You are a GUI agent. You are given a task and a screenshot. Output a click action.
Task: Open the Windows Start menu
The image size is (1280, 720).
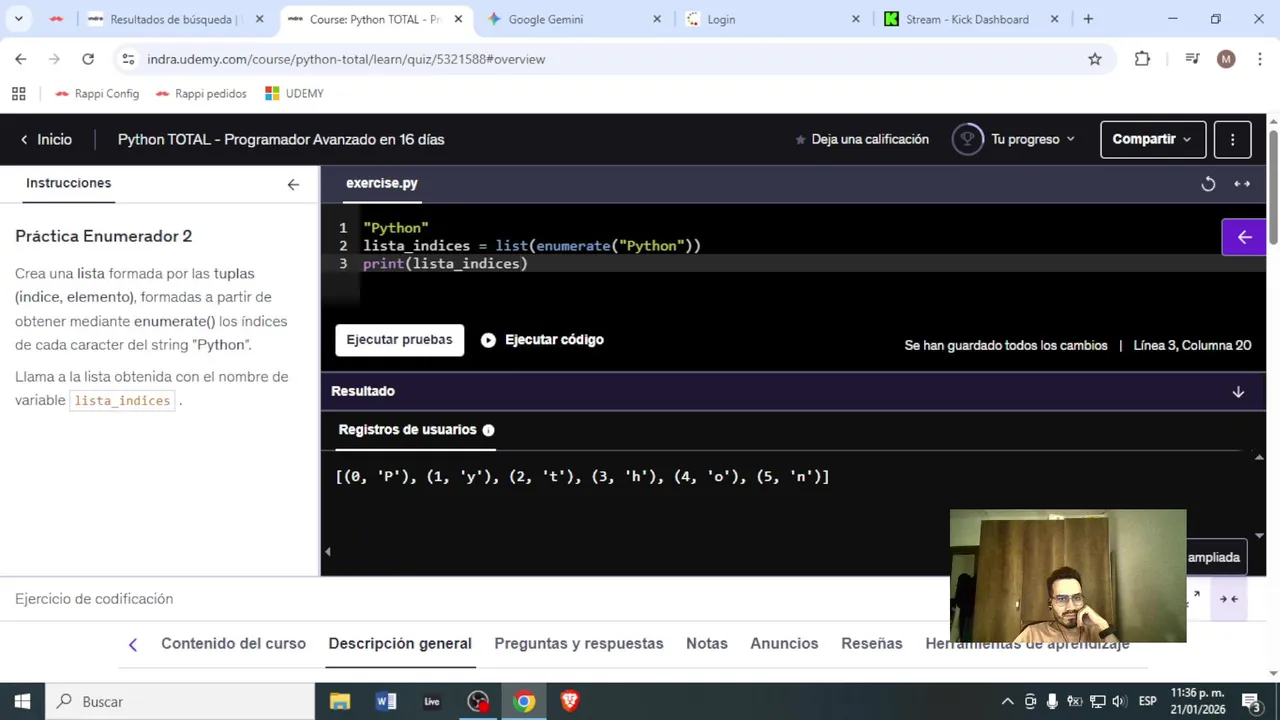(22, 702)
